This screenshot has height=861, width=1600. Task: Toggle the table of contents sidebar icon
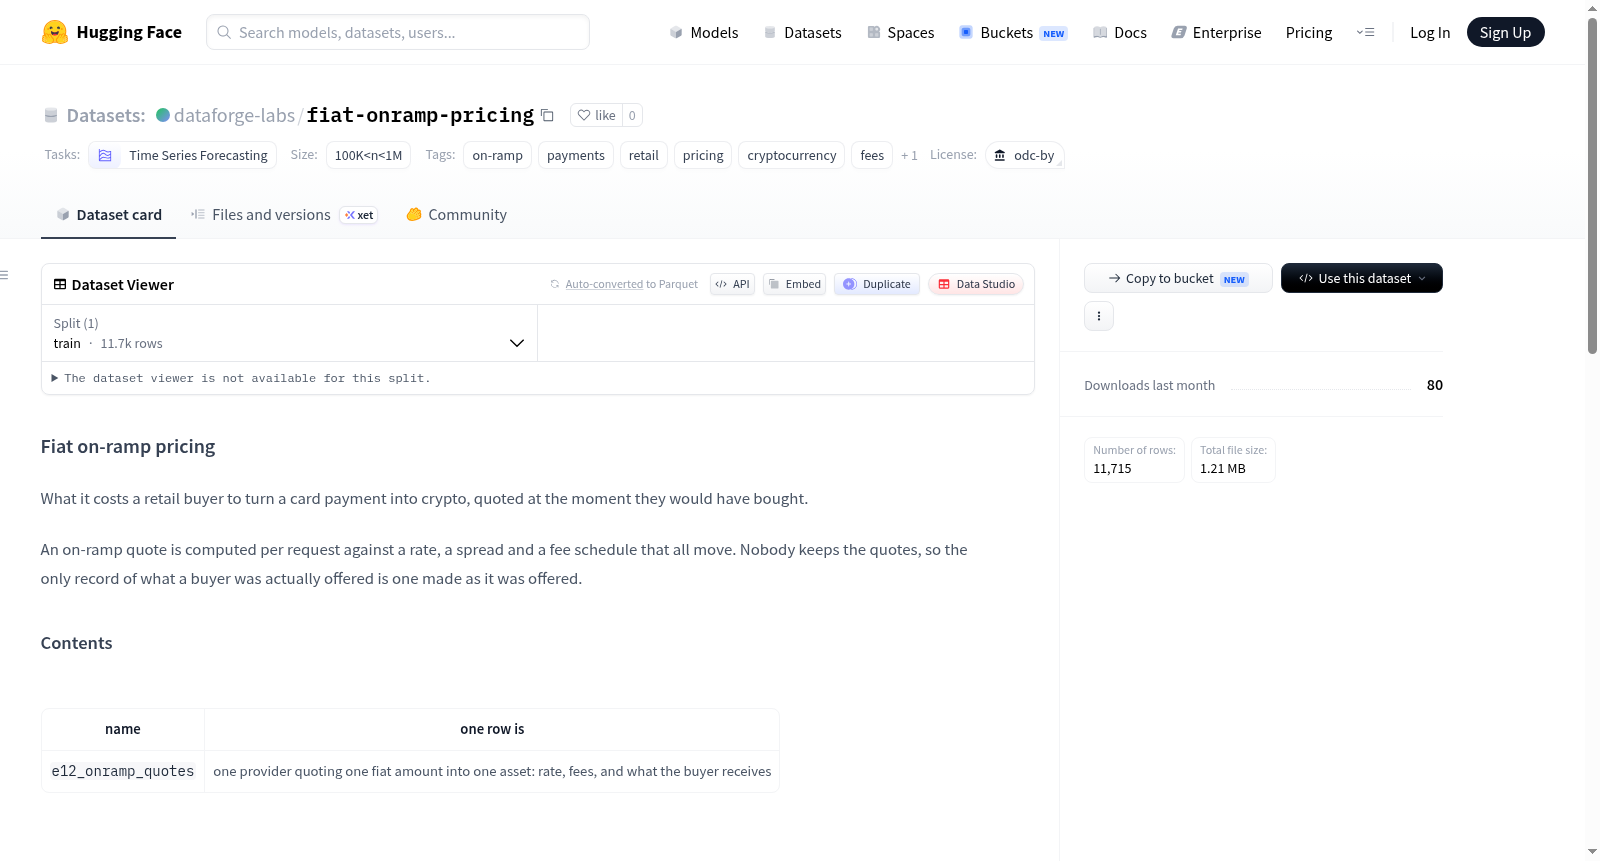click(x=5, y=275)
